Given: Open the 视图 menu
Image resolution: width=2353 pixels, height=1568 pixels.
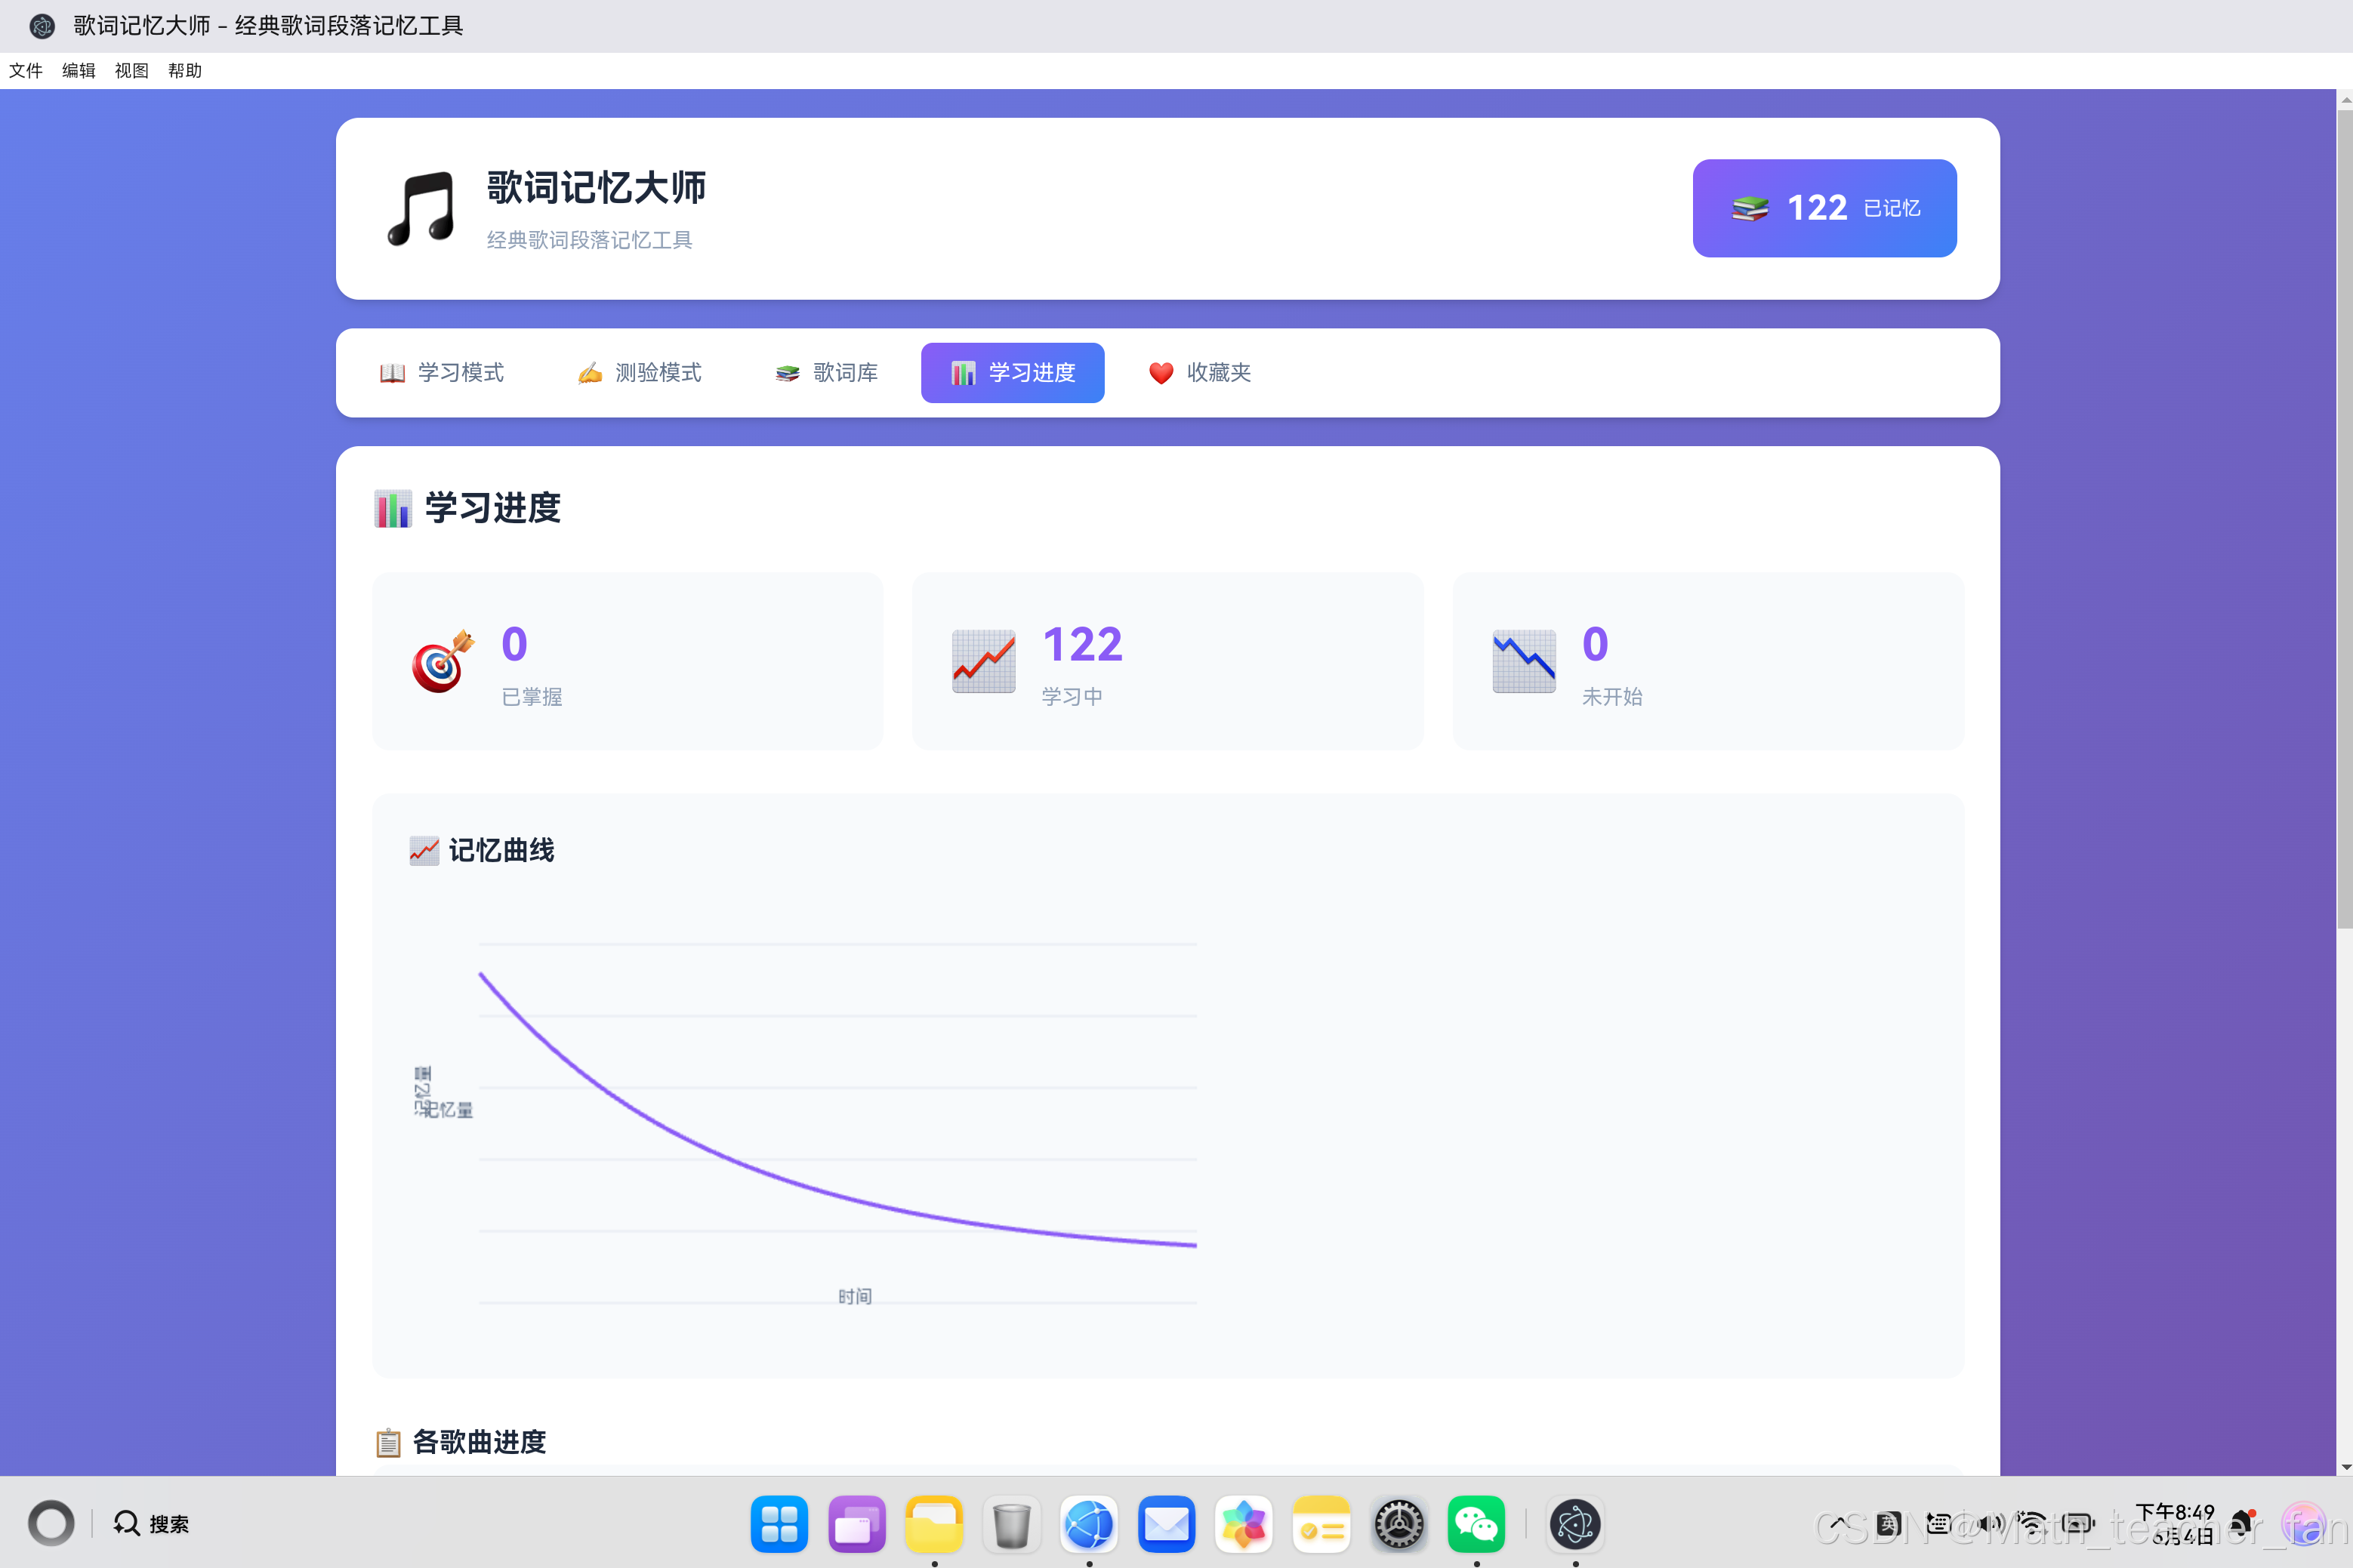Looking at the screenshot, I should [x=132, y=70].
